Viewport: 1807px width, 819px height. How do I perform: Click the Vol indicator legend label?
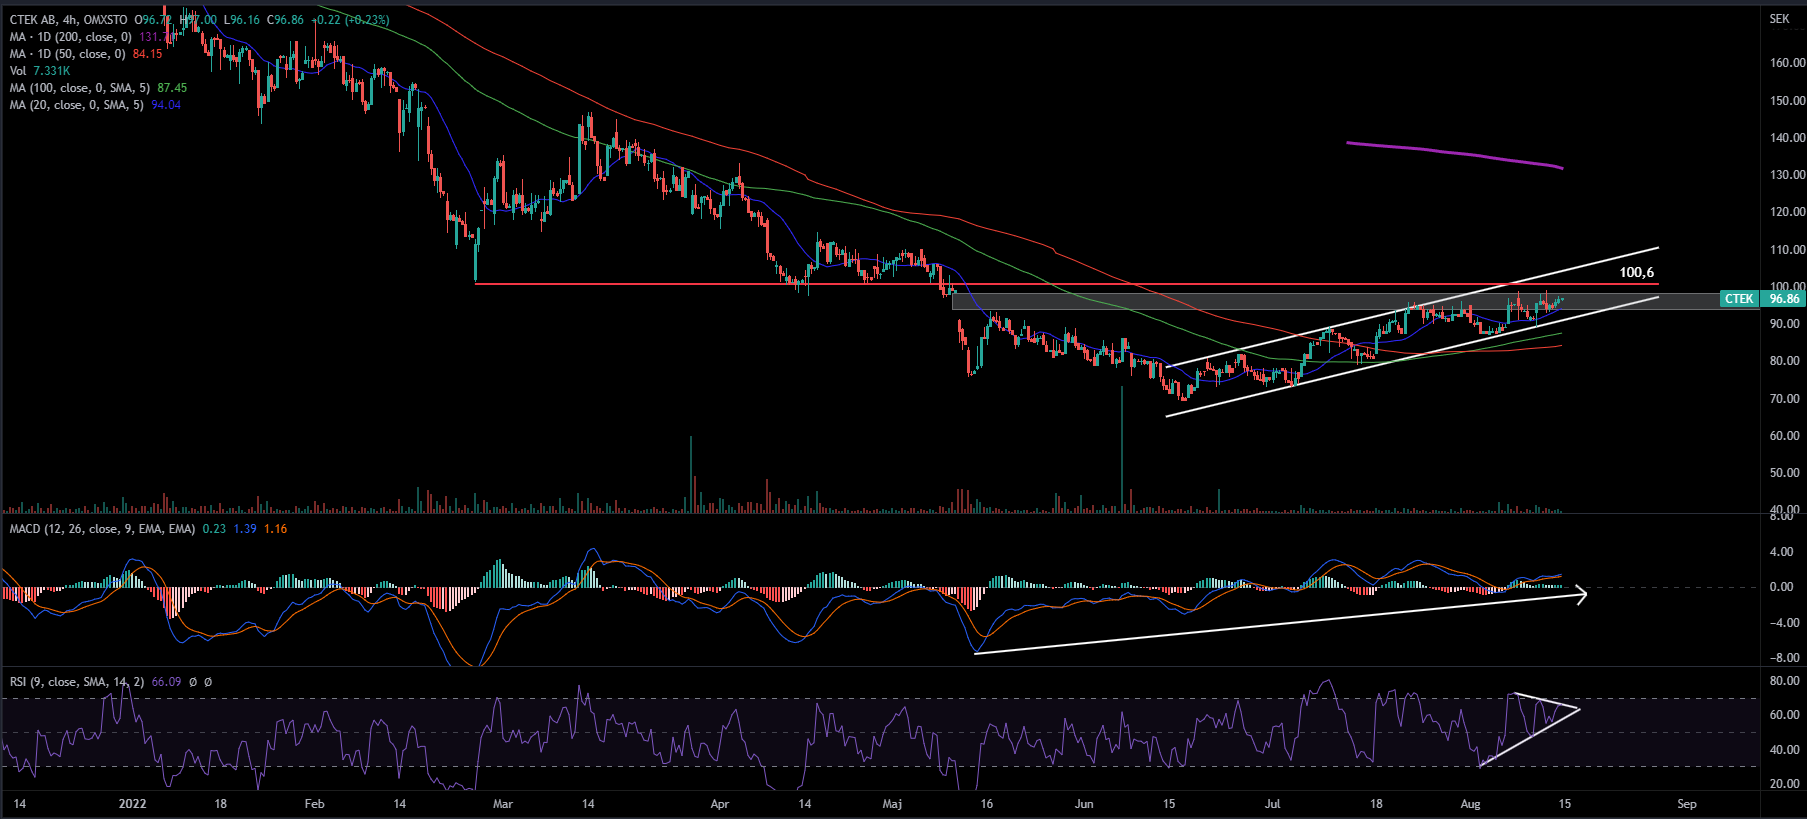point(18,71)
